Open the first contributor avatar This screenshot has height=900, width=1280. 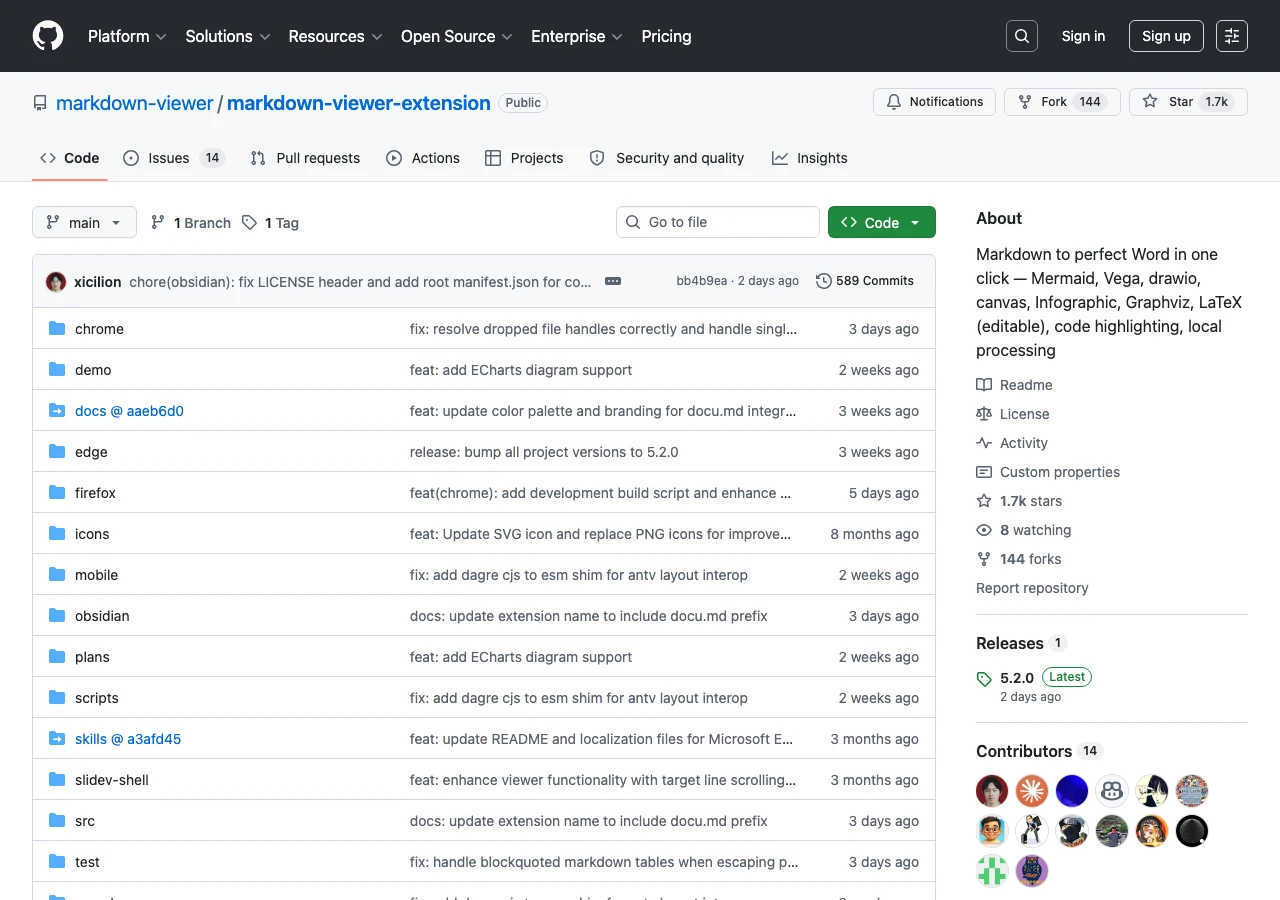tap(992, 791)
